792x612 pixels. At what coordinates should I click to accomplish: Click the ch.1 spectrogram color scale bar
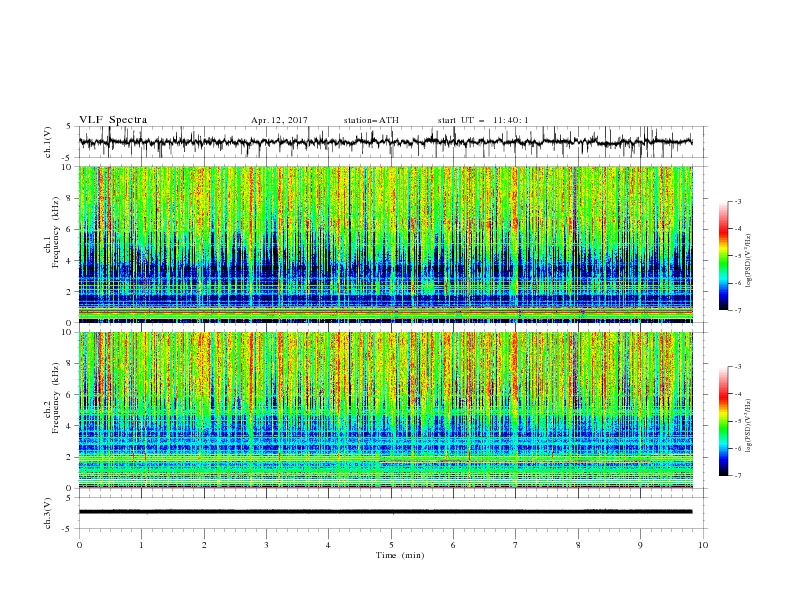(x=724, y=255)
